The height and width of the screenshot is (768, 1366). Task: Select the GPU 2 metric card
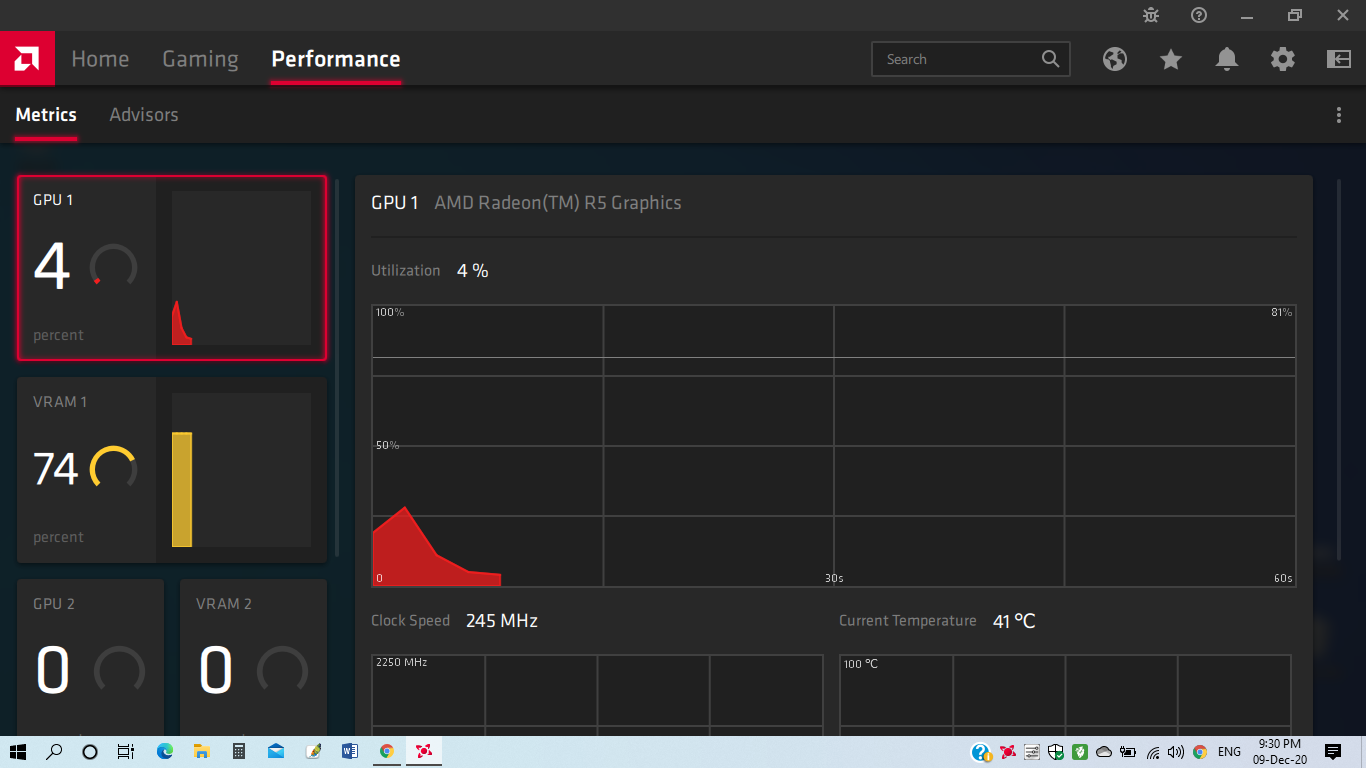90,658
